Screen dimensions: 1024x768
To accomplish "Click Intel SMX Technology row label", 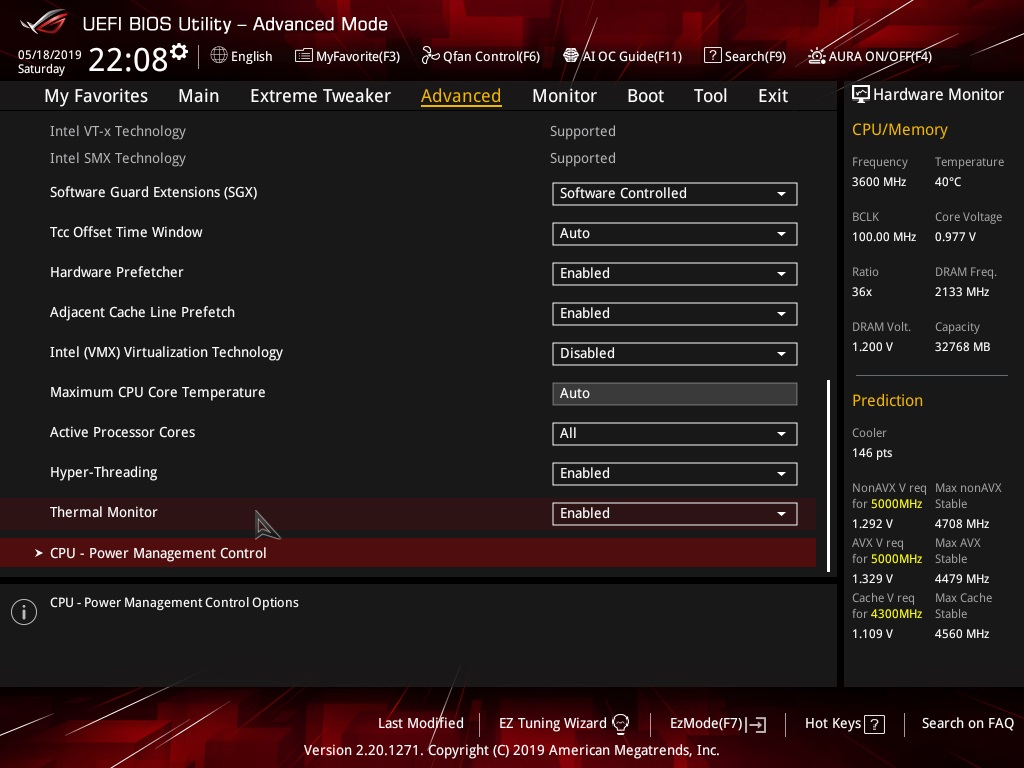I will [x=118, y=158].
